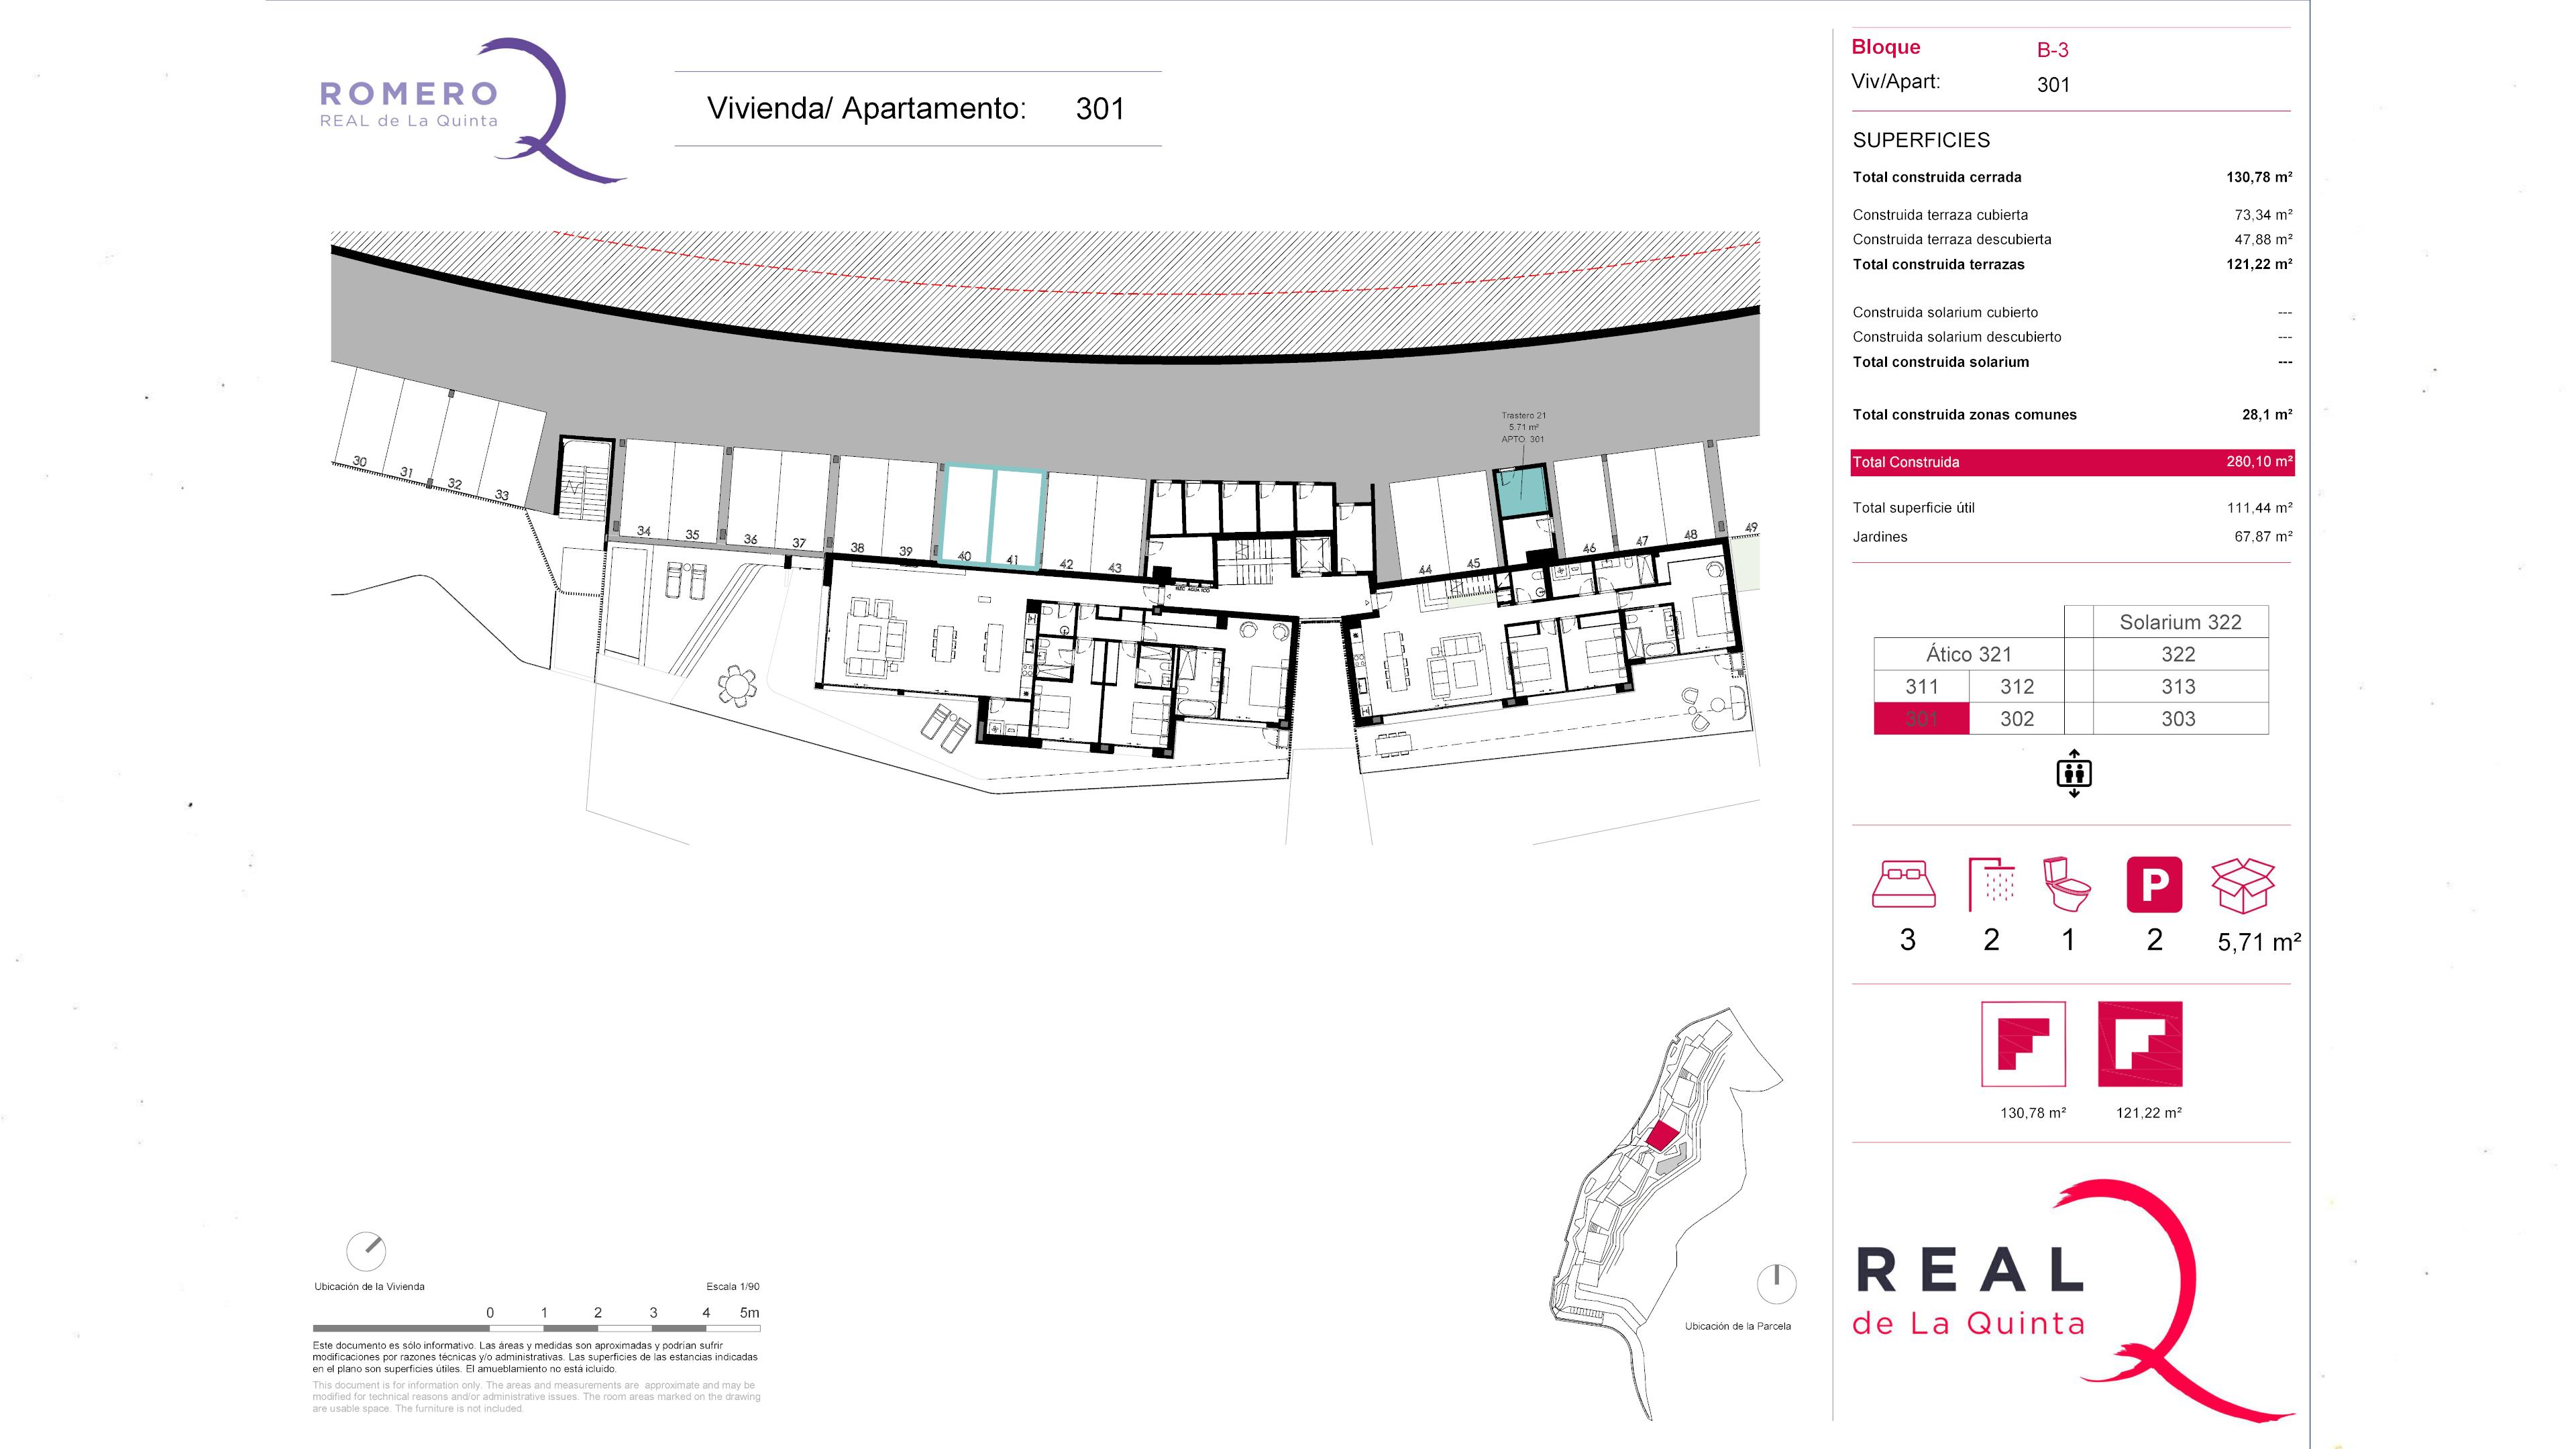Click the shower icon above number 2
The image size is (2576, 1449).
[1991, 884]
